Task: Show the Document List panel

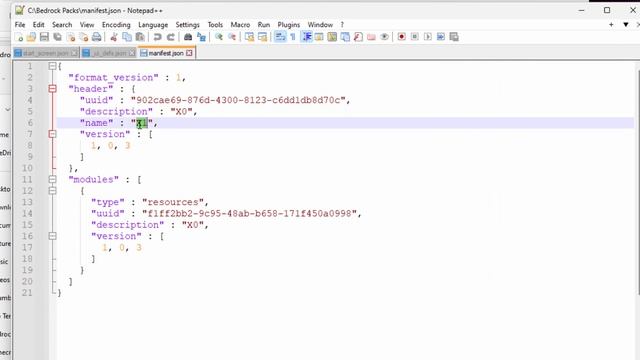Action: pos(345,37)
